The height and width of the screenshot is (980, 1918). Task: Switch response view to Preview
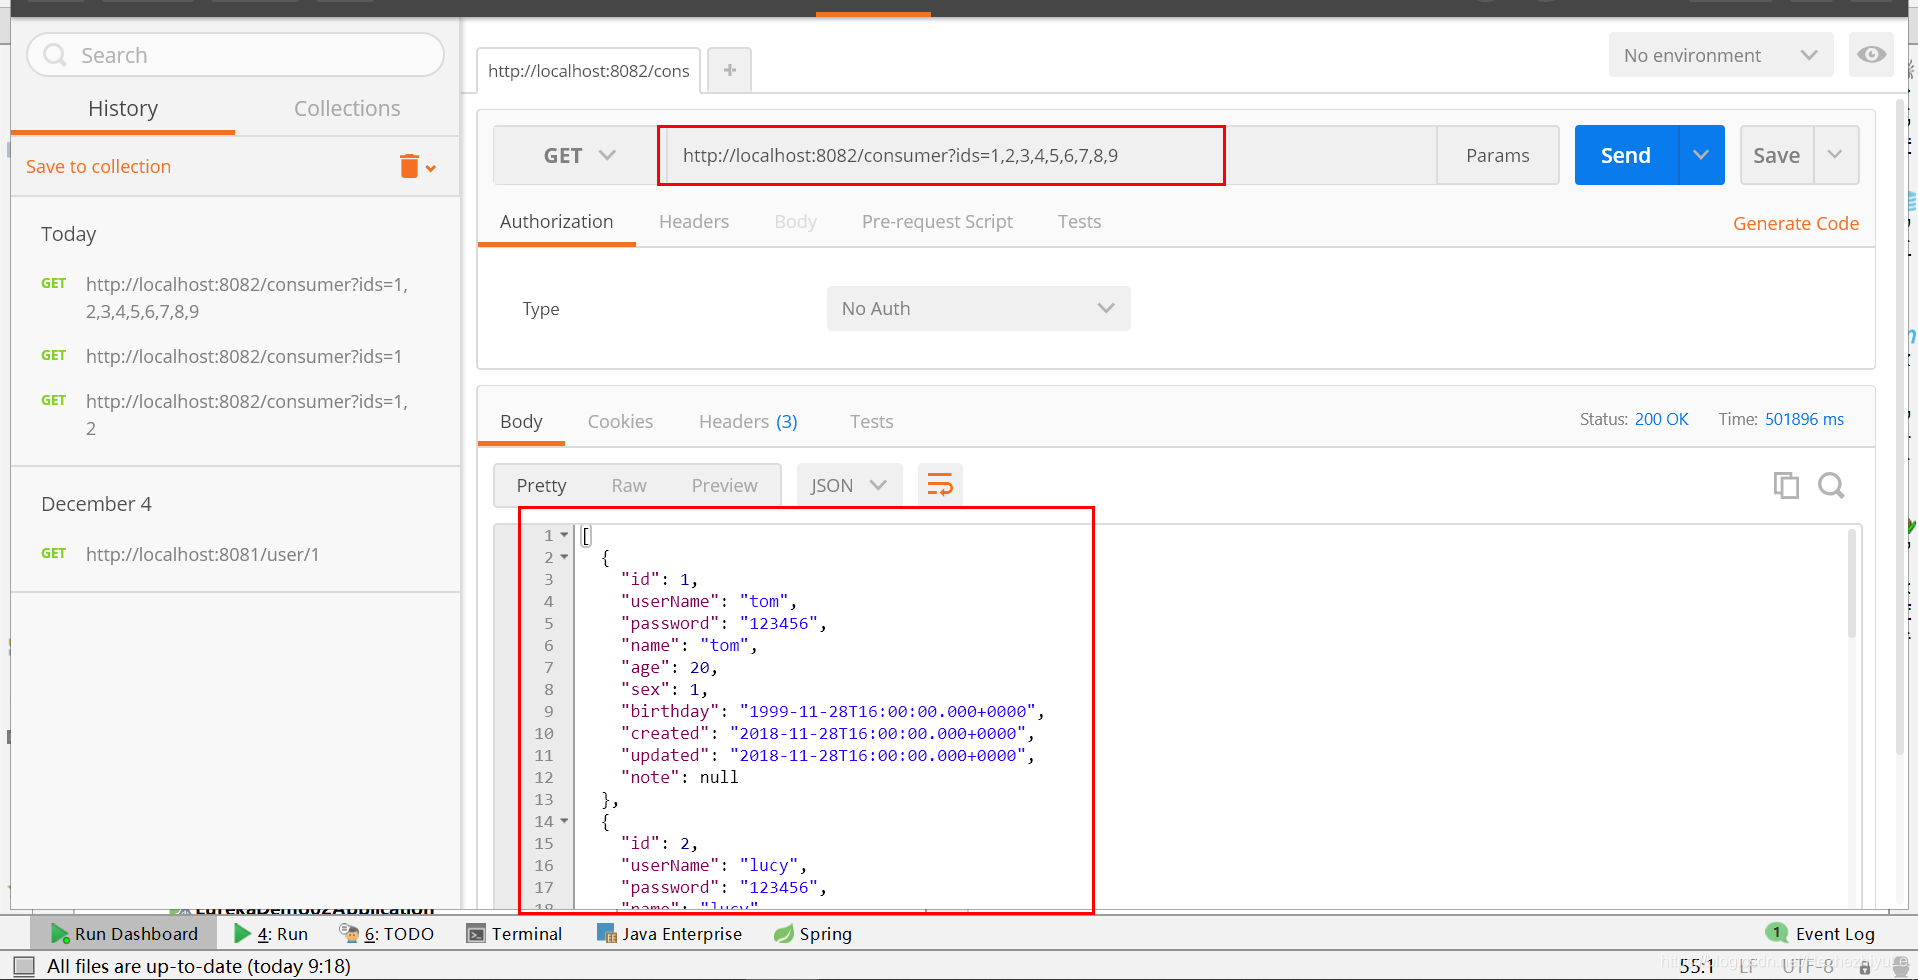pos(724,485)
